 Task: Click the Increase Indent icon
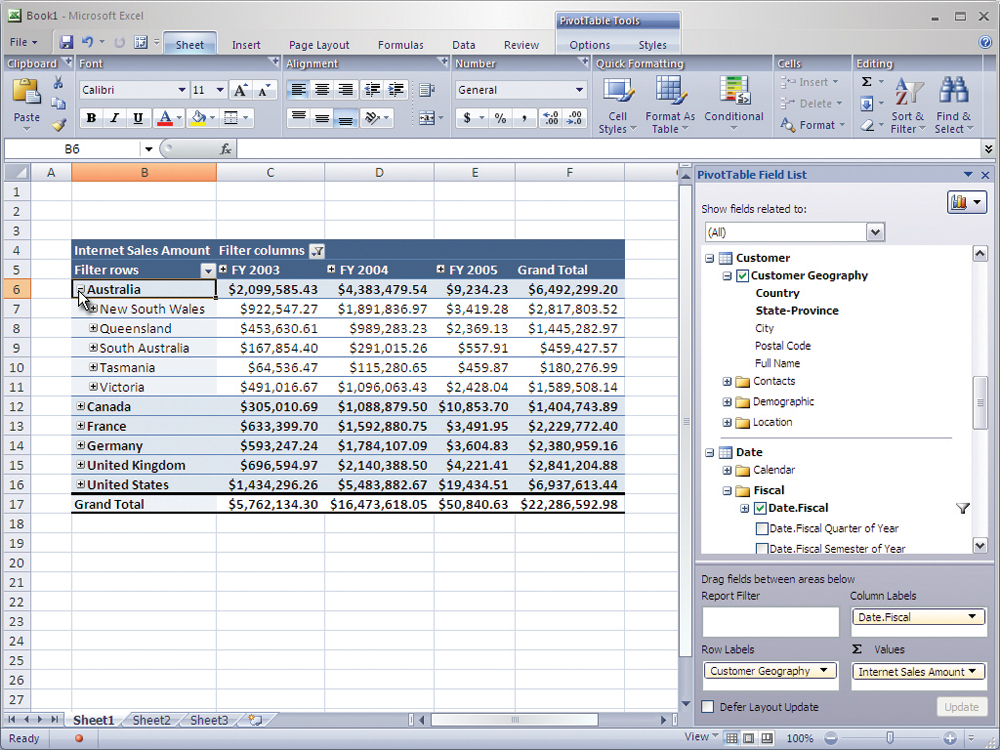pyautogui.click(x=396, y=90)
